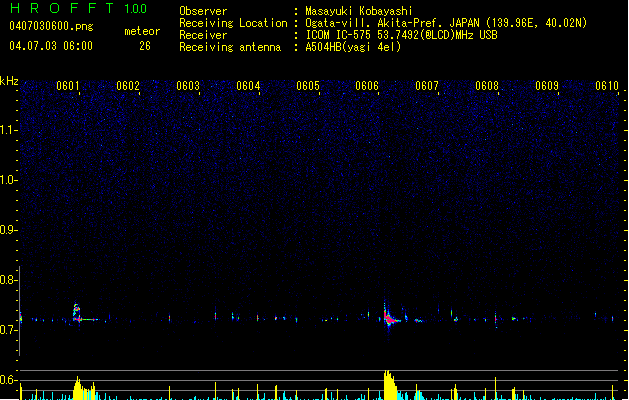Select the filename 0407030600.png

51,27
